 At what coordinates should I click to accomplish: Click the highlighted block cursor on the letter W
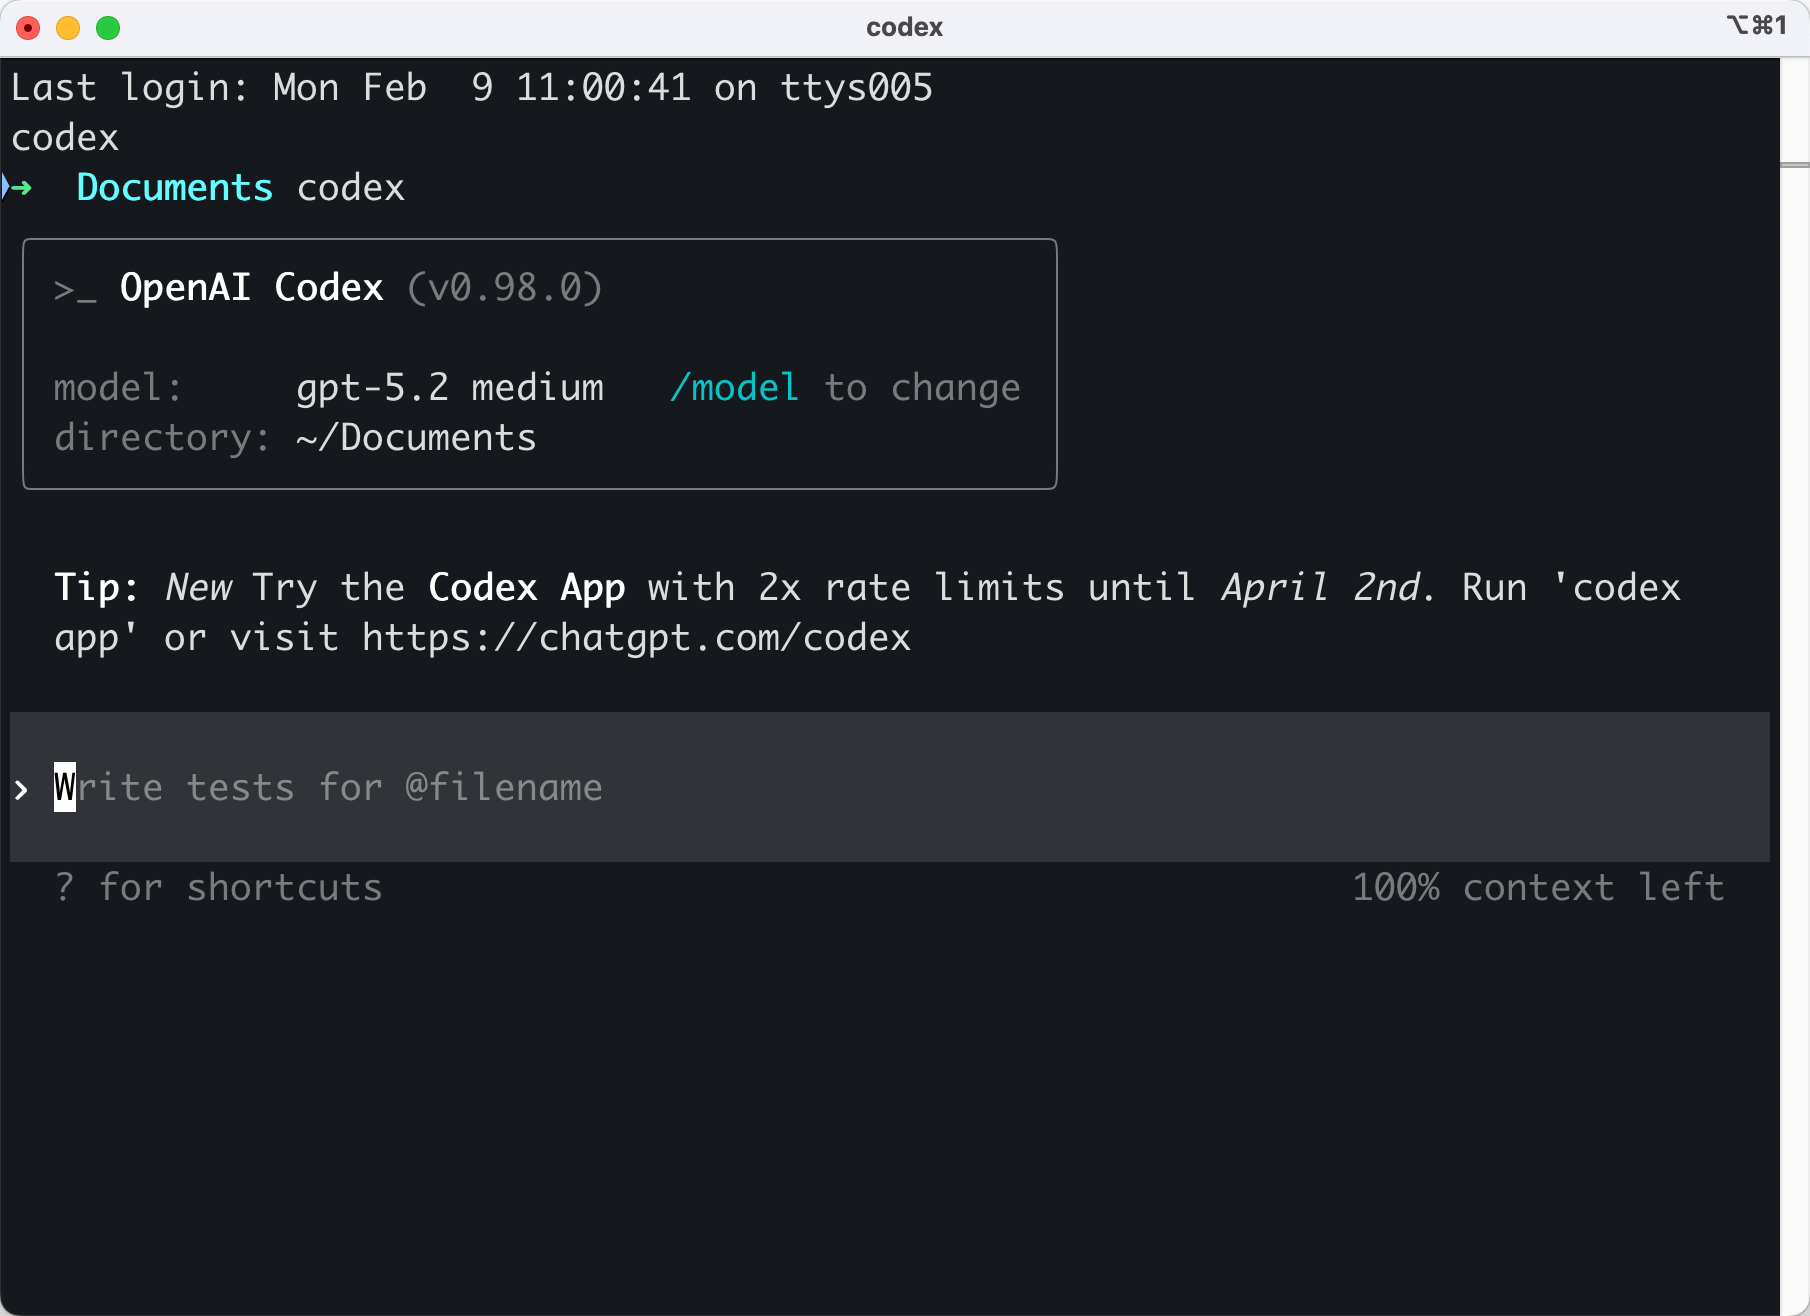tap(65, 788)
